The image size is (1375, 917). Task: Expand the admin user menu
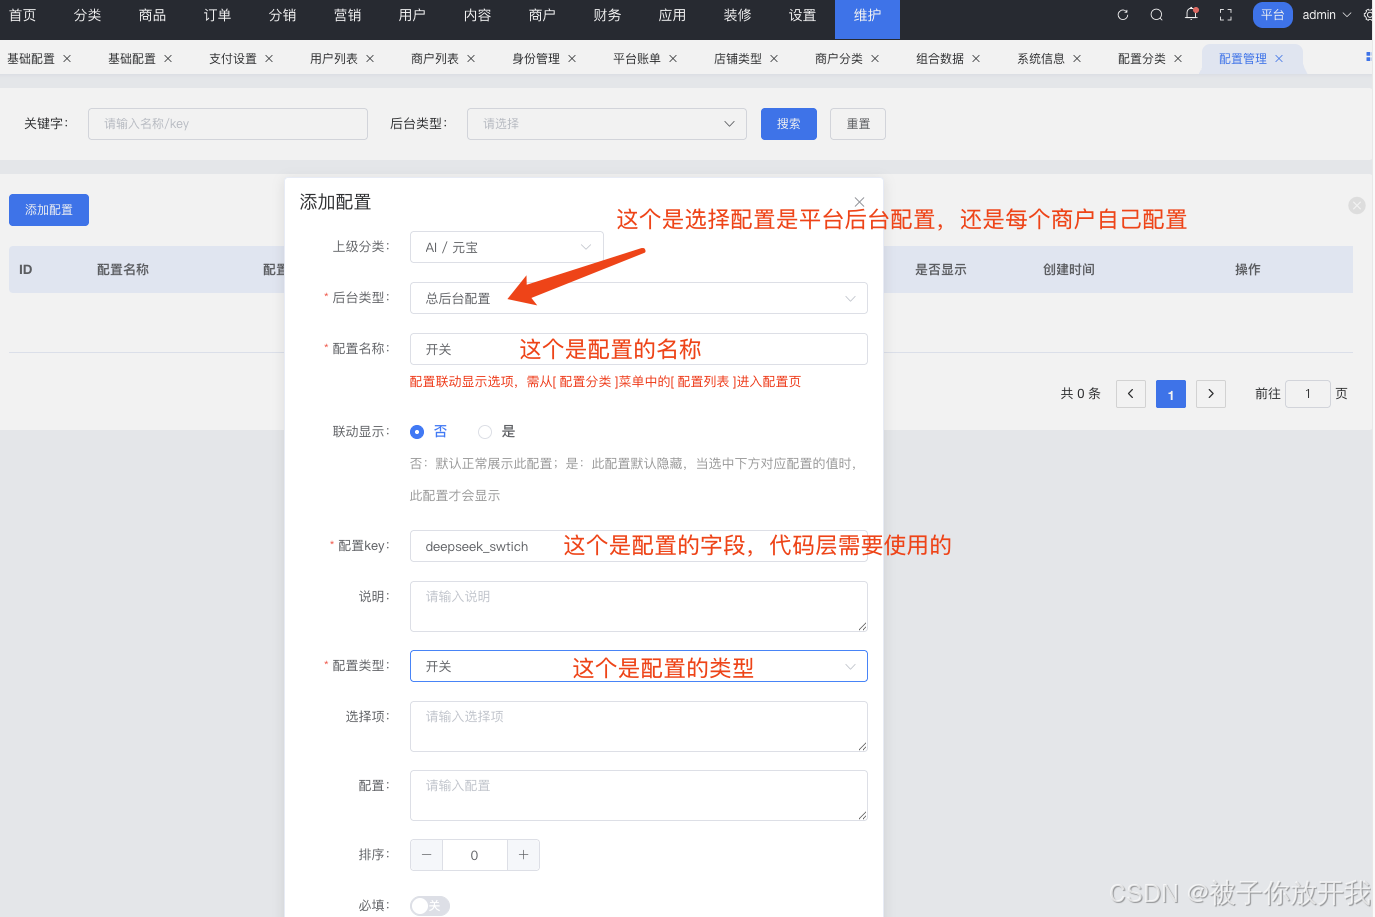point(1326,15)
